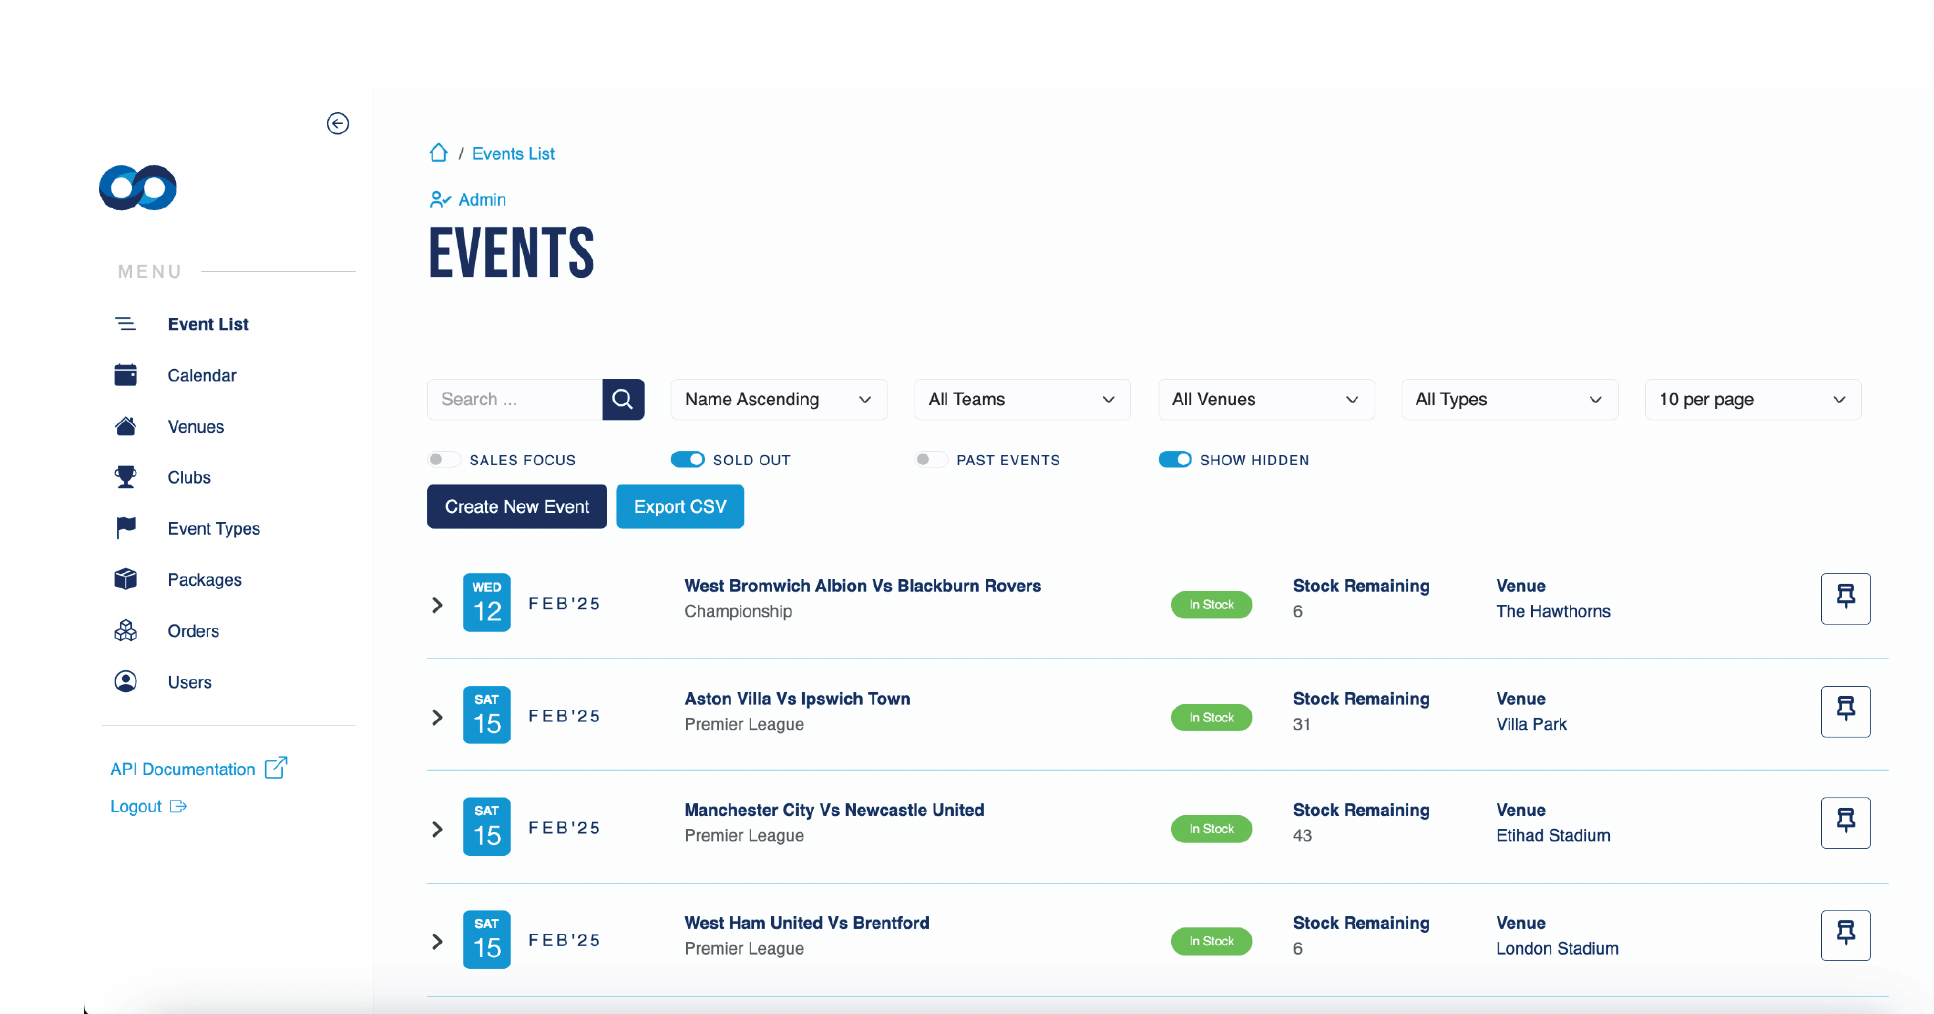Pin the Manchester City Vs Newcastle United event

(x=1845, y=823)
